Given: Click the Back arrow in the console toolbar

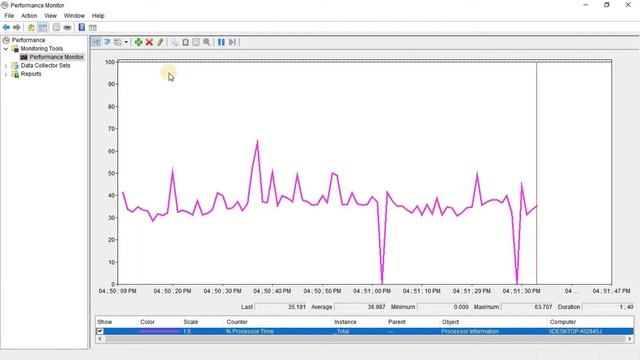Looking at the screenshot, I should 6,27.
